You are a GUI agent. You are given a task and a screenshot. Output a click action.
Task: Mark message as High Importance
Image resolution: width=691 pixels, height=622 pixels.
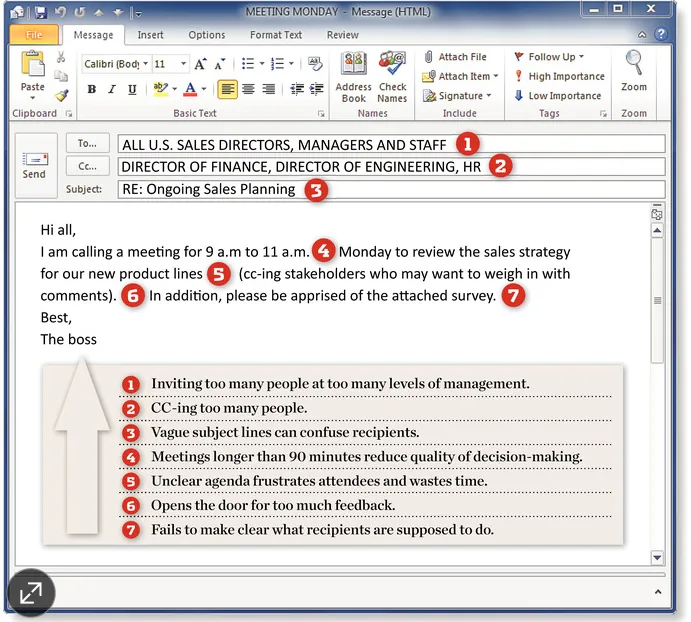point(560,76)
